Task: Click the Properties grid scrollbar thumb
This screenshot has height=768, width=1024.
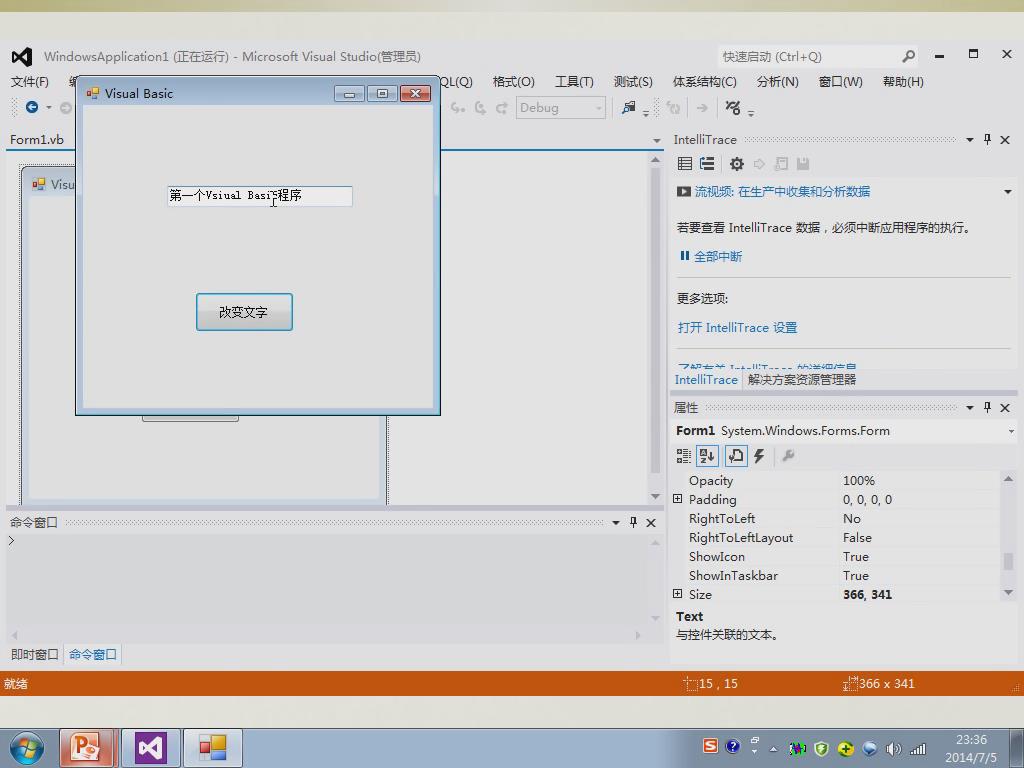Action: (x=1008, y=560)
